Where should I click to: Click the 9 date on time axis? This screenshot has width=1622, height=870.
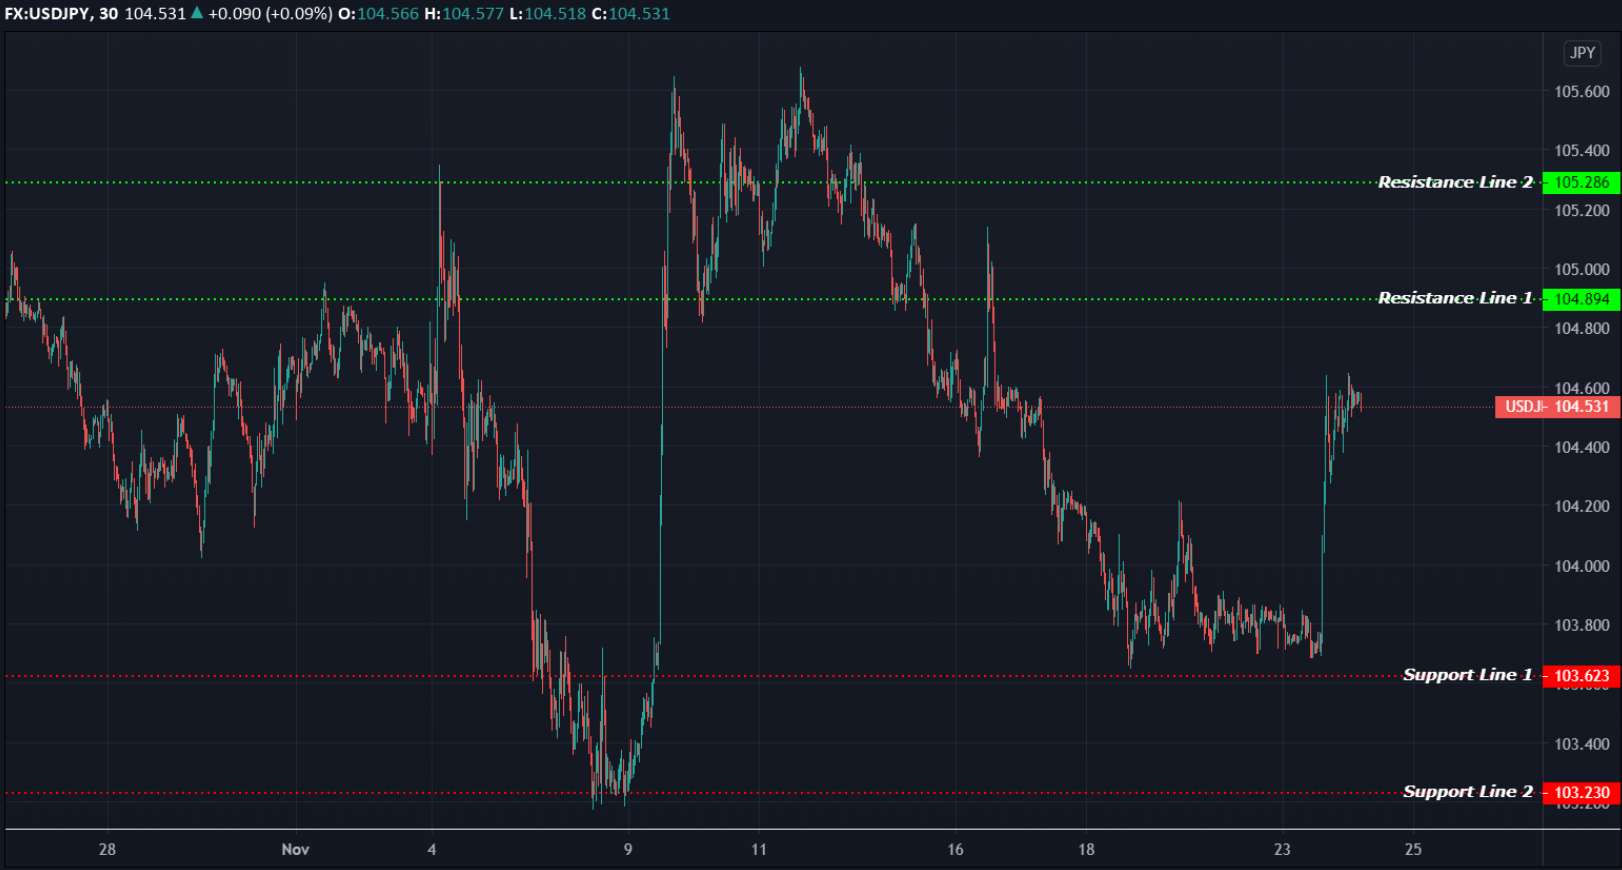[x=628, y=849]
